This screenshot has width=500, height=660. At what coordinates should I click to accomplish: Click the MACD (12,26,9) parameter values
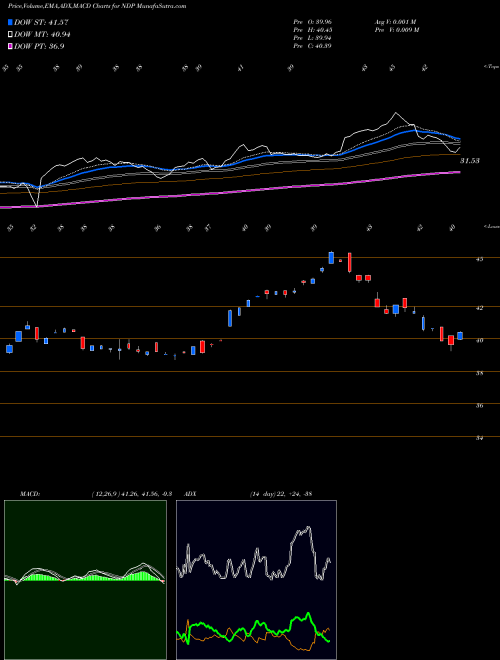pos(131,494)
